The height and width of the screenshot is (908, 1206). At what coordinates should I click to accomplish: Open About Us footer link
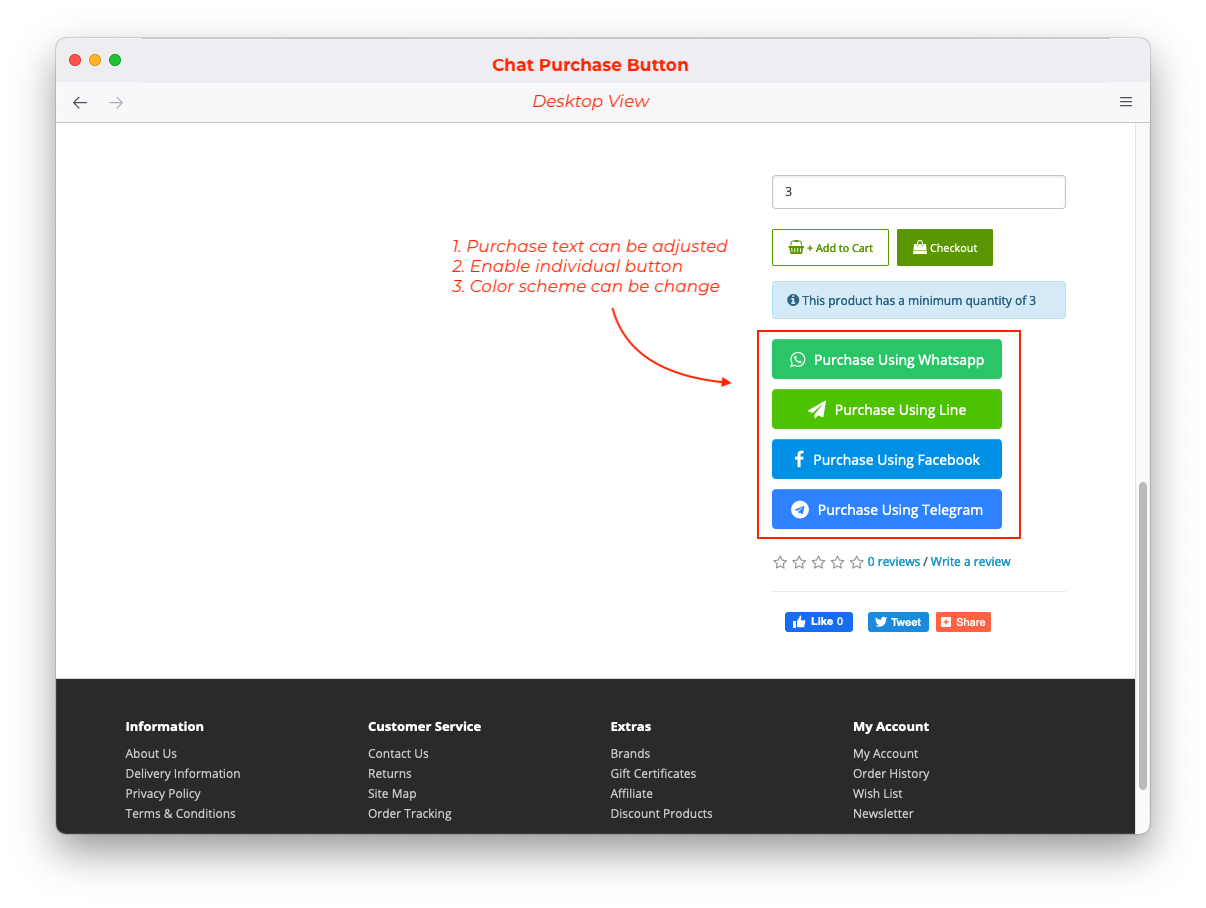[151, 754]
